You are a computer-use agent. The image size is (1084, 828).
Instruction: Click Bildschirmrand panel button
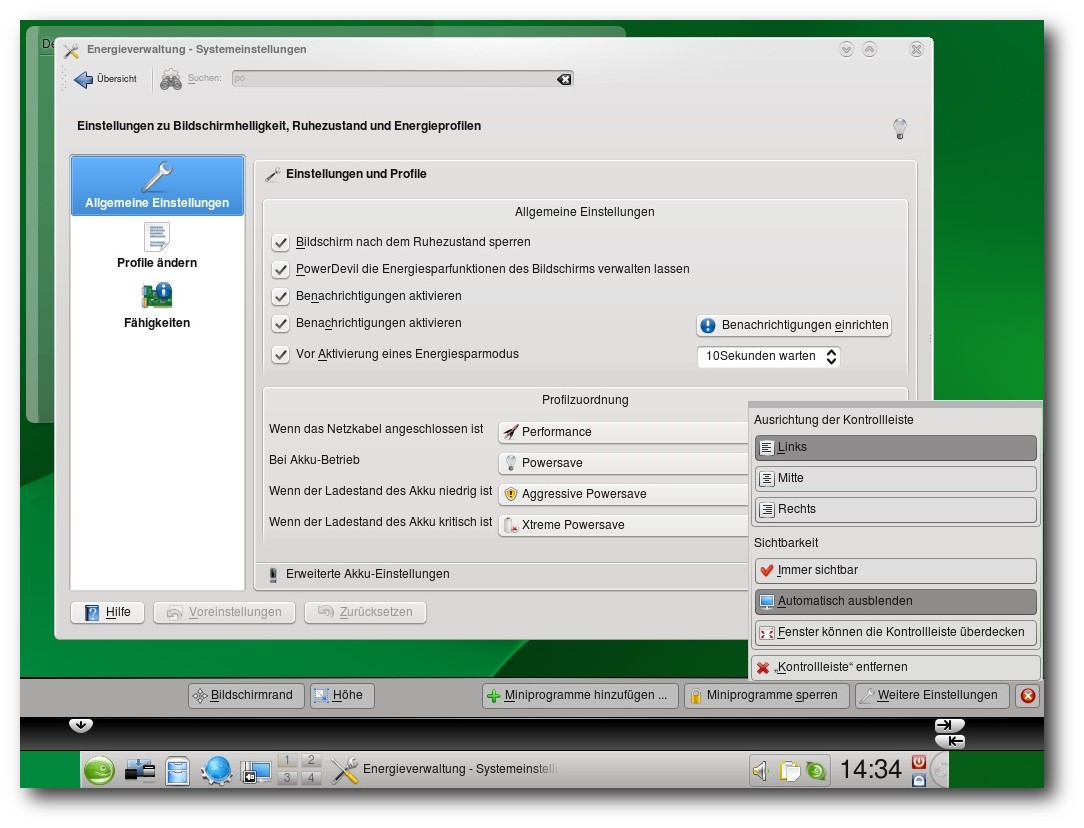246,695
